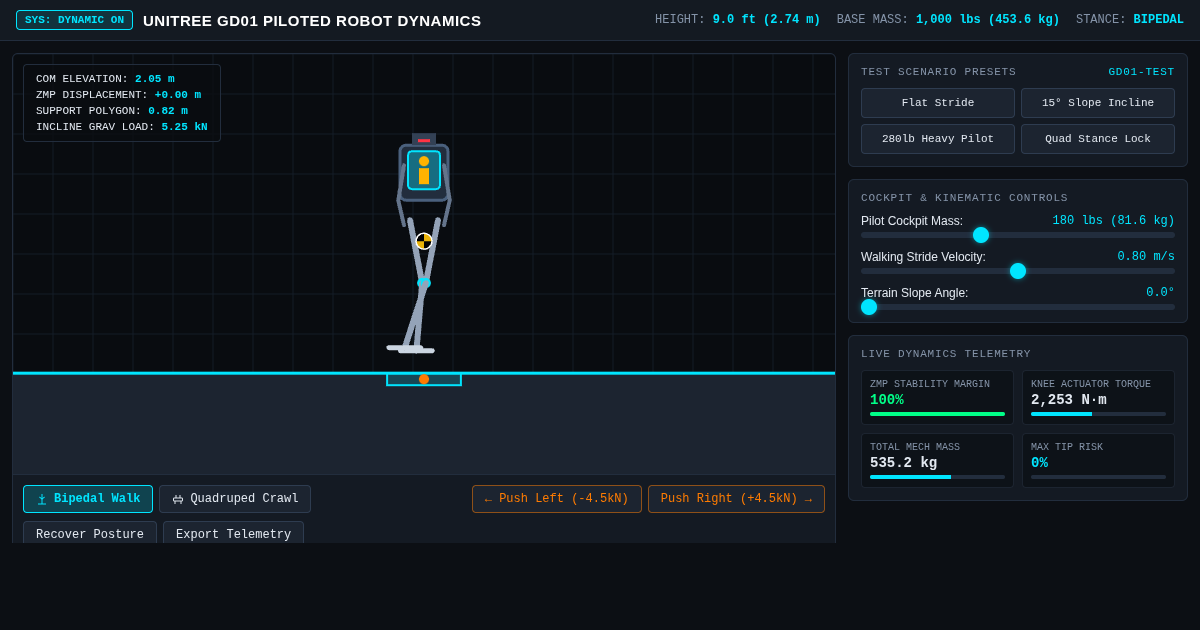Click the KNEE ACTUATOR TORQUE card
1200x630 pixels.
[1098, 398]
